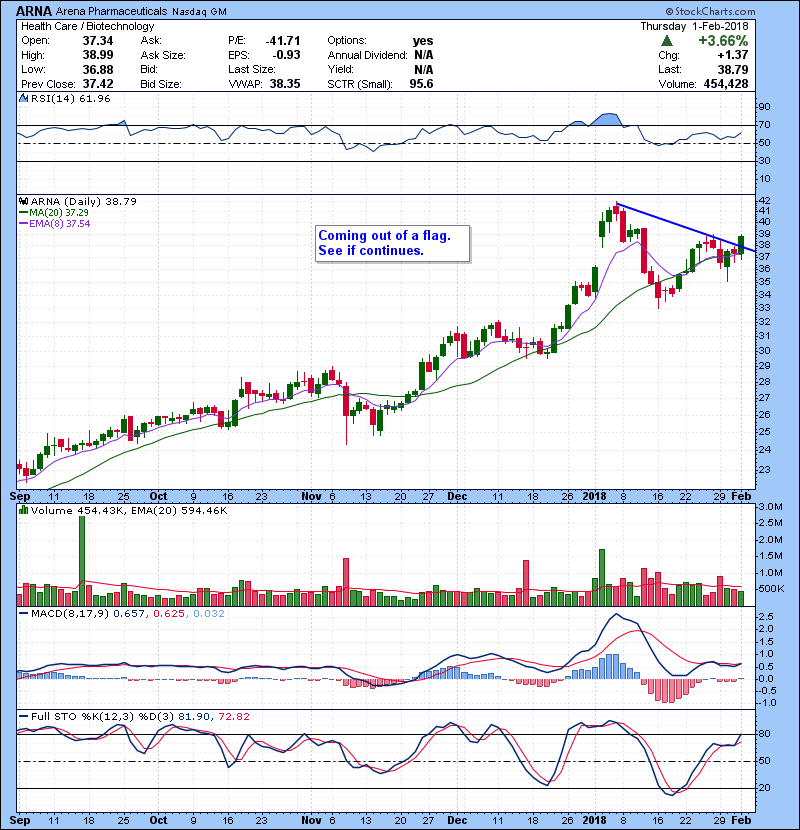Click the SCTR (Small) value 95.6
800x830 pixels.
[x=421, y=84]
